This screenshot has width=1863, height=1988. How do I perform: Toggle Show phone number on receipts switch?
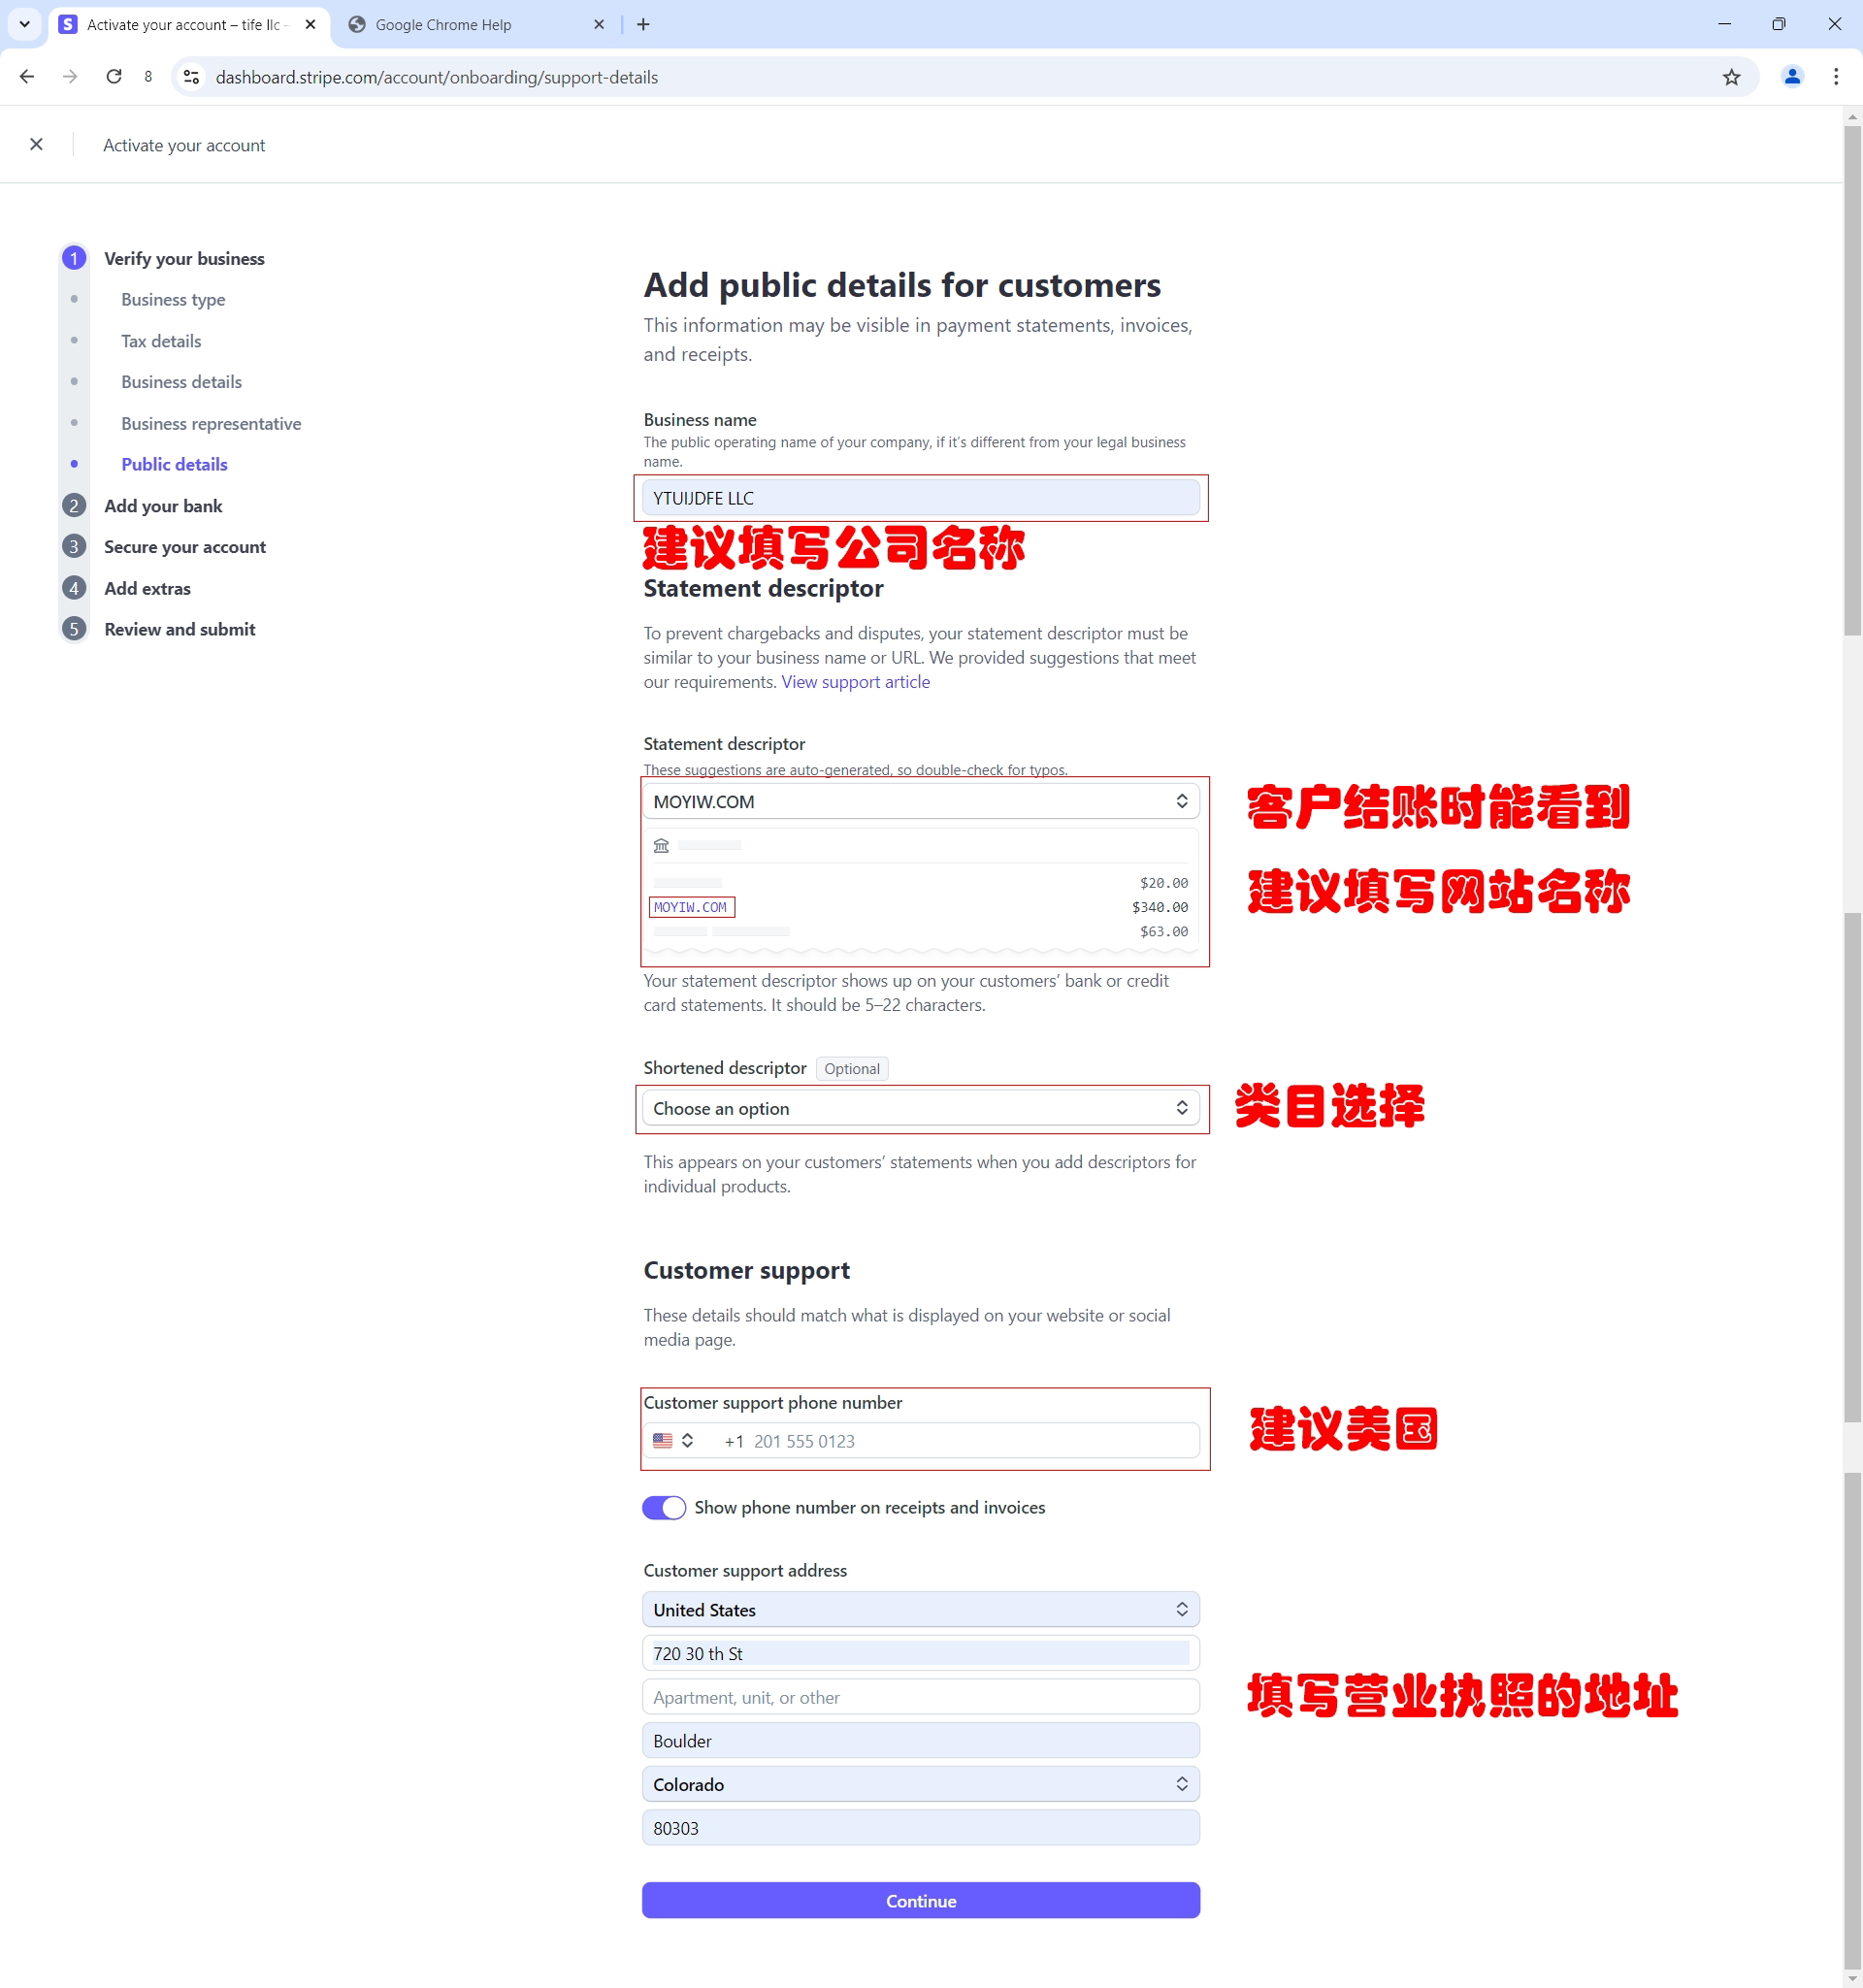(x=664, y=1507)
